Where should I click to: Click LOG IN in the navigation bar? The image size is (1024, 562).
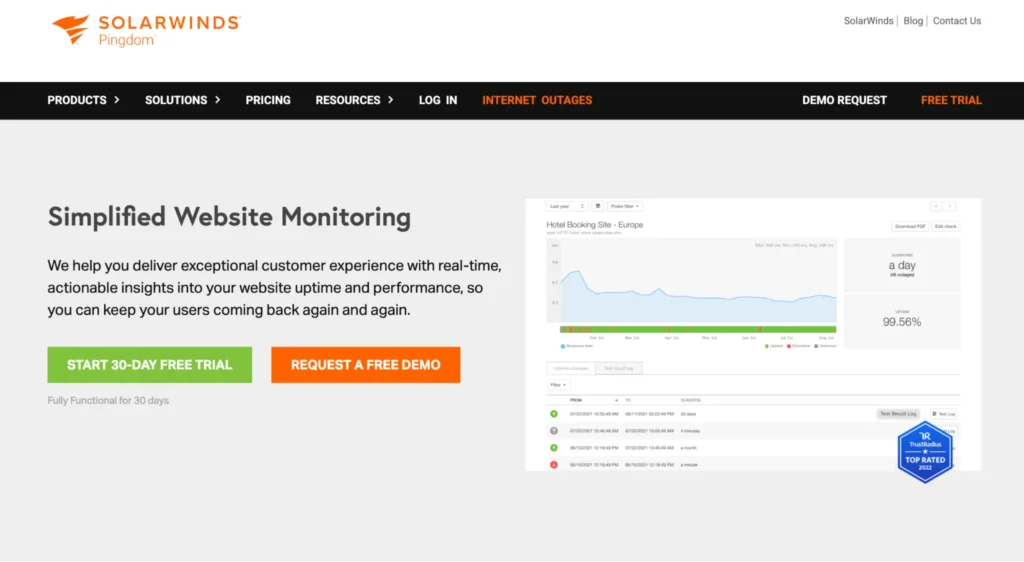click(438, 100)
